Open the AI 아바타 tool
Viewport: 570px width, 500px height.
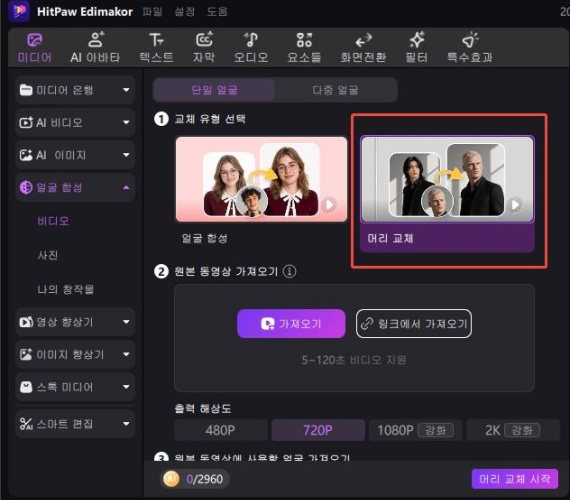point(95,47)
